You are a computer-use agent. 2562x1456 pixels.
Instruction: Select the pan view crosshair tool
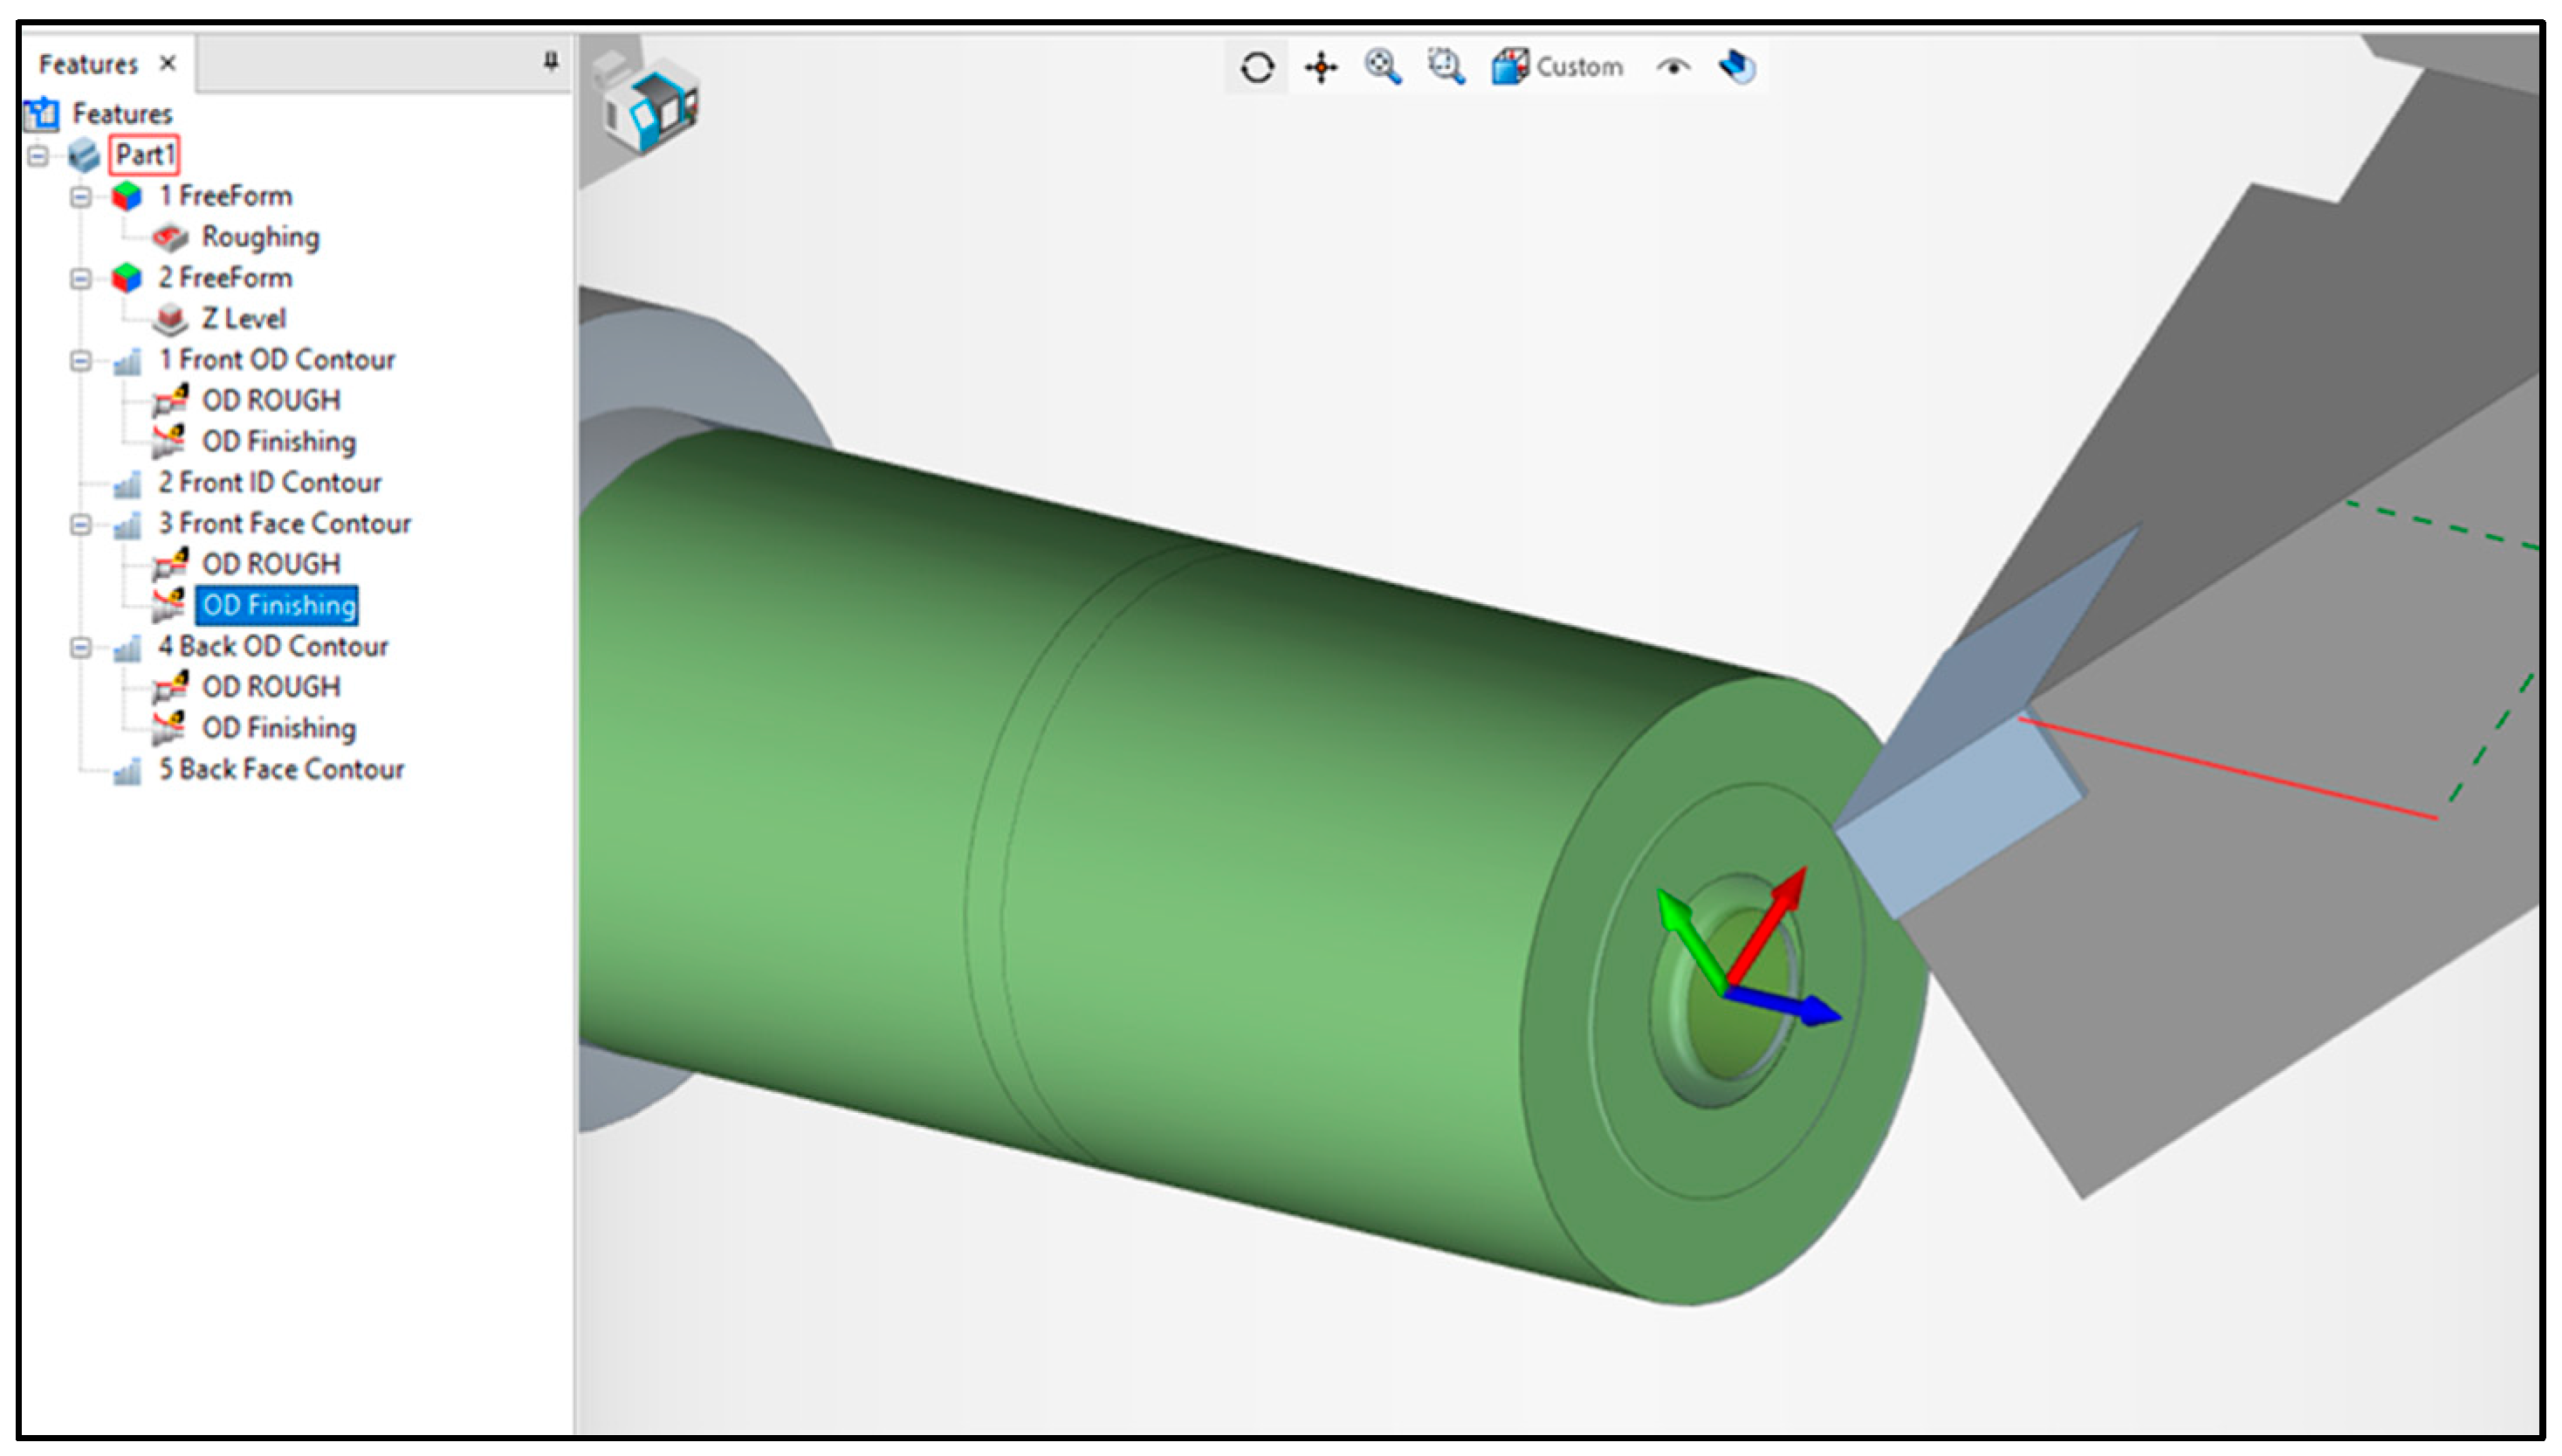(x=1321, y=68)
